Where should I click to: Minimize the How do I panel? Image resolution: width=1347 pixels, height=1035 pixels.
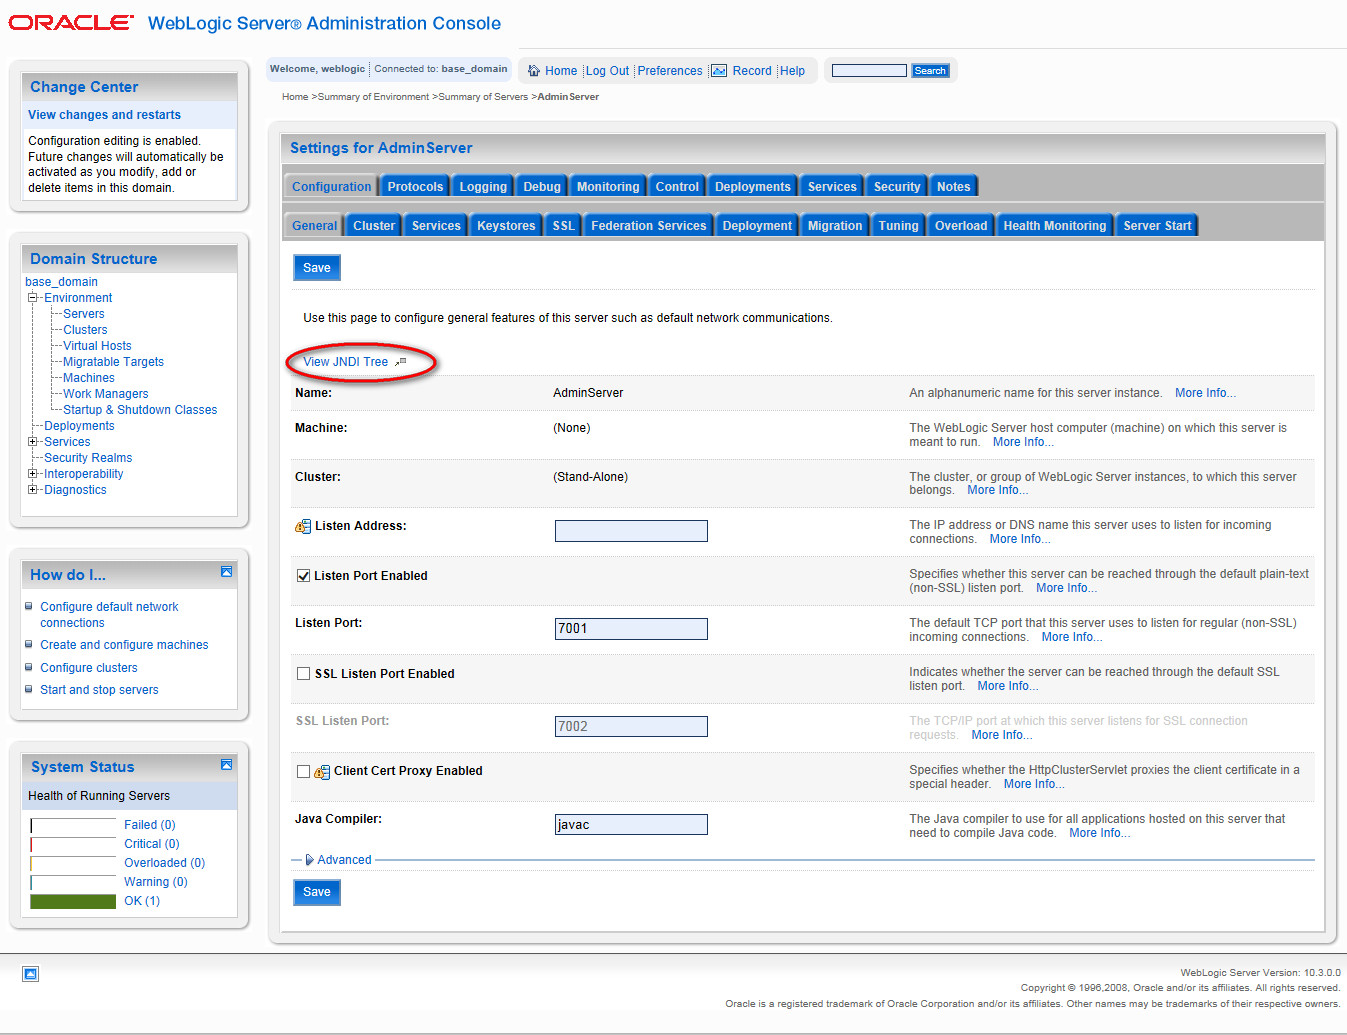(x=226, y=572)
